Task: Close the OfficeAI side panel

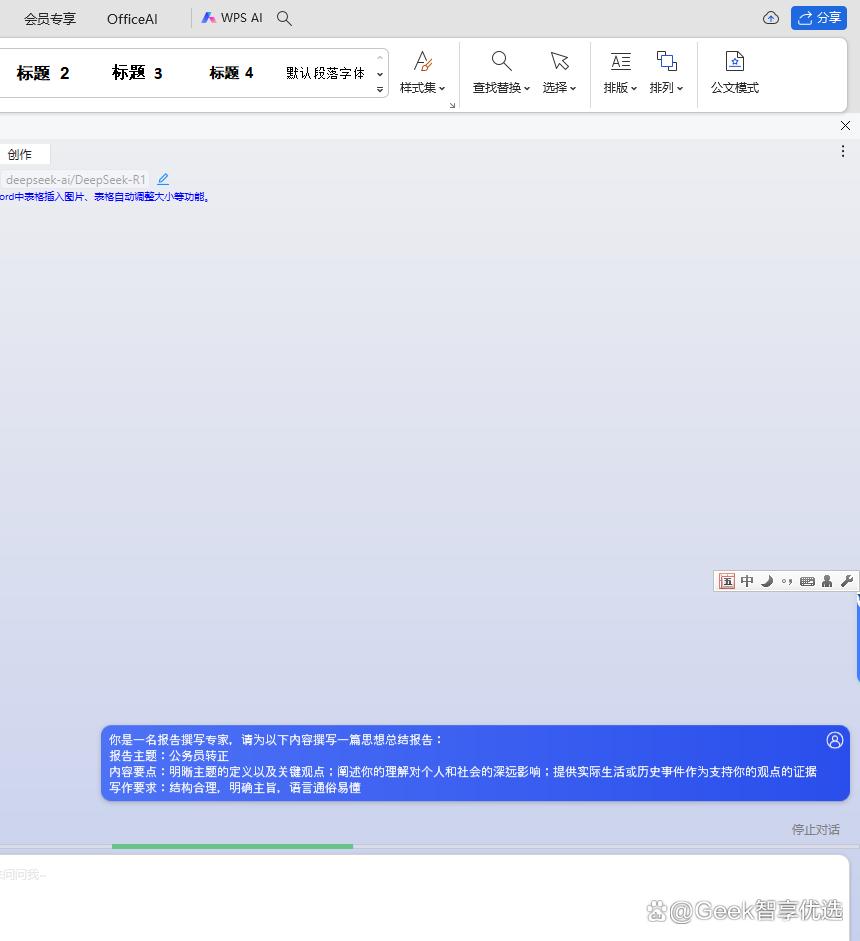Action: 845,125
